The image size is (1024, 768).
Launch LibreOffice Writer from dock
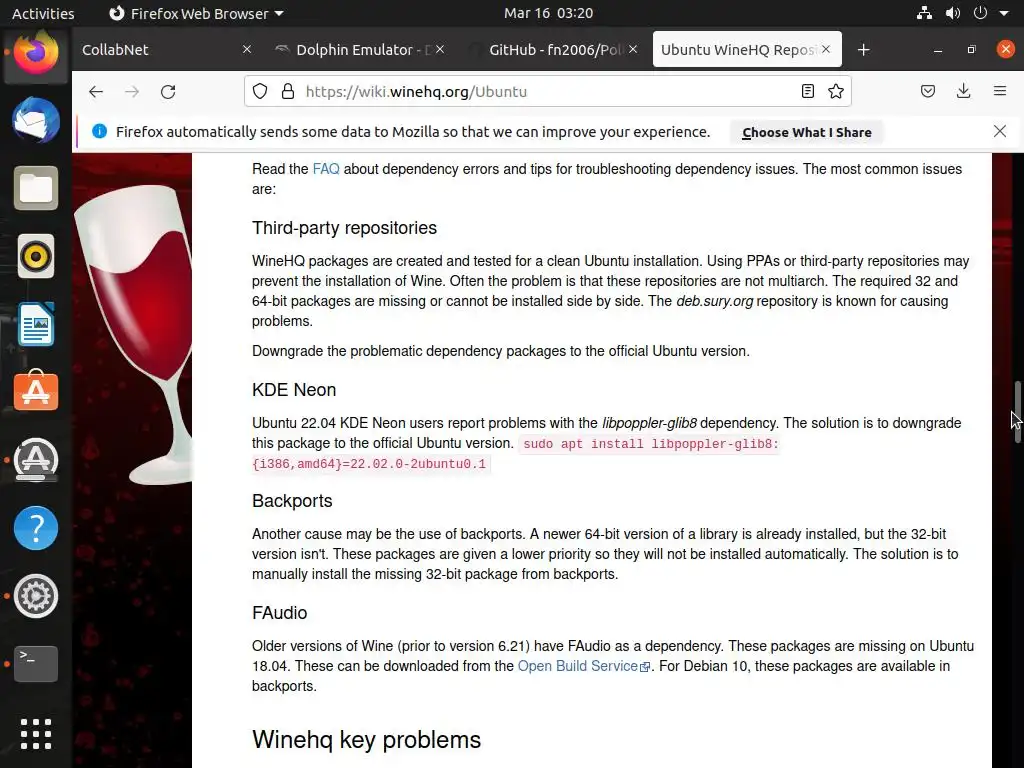click(36, 324)
